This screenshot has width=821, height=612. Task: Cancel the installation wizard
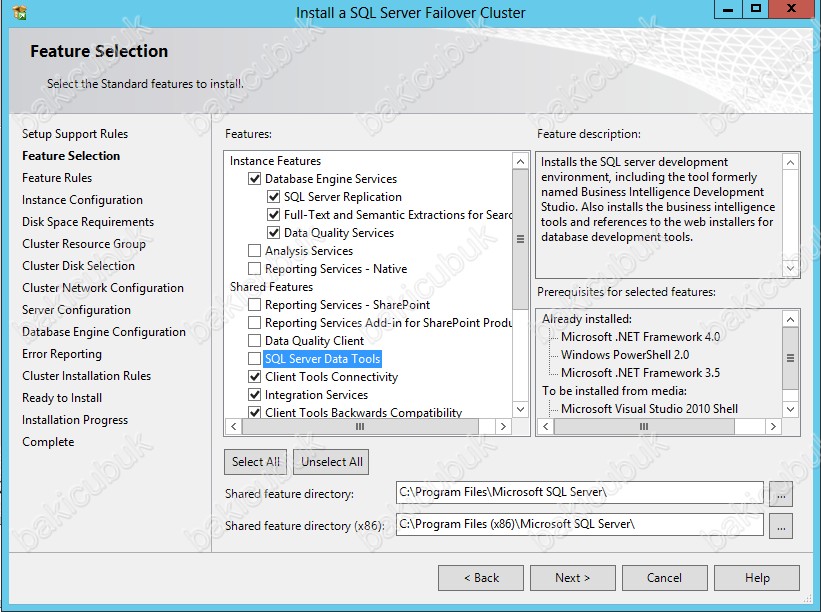pyautogui.click(x=664, y=578)
